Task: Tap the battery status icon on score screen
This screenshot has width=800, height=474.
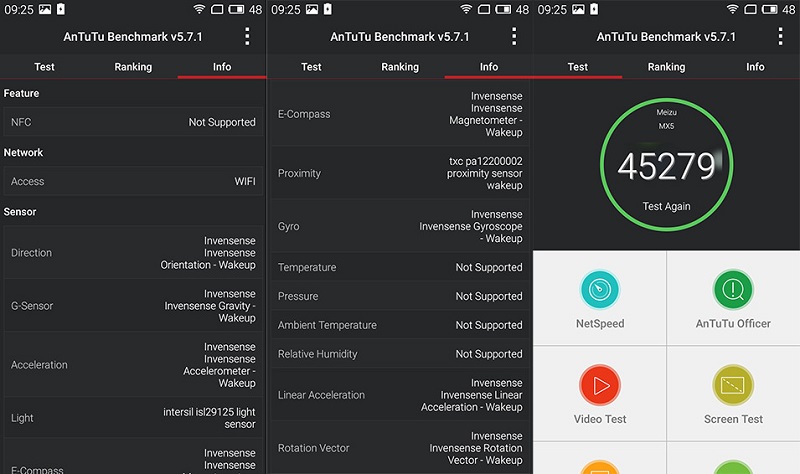Action: click(769, 9)
